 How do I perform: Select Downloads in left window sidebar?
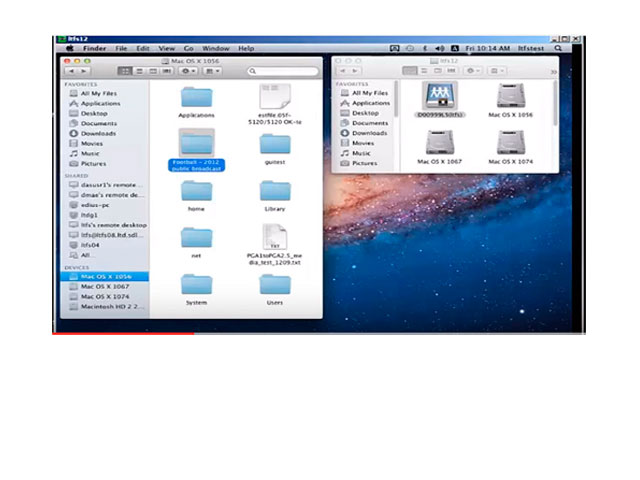98,133
